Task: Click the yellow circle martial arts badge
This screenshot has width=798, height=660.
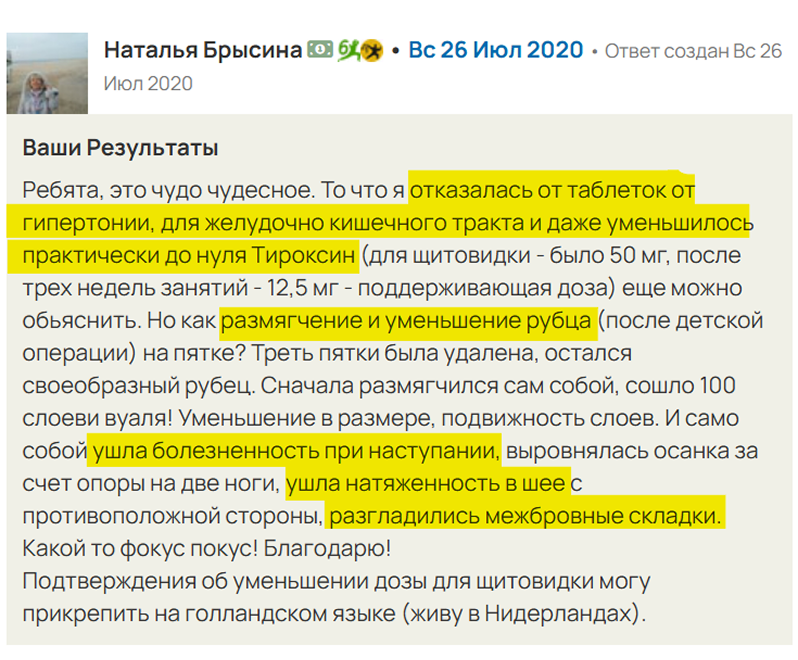Action: point(372,50)
